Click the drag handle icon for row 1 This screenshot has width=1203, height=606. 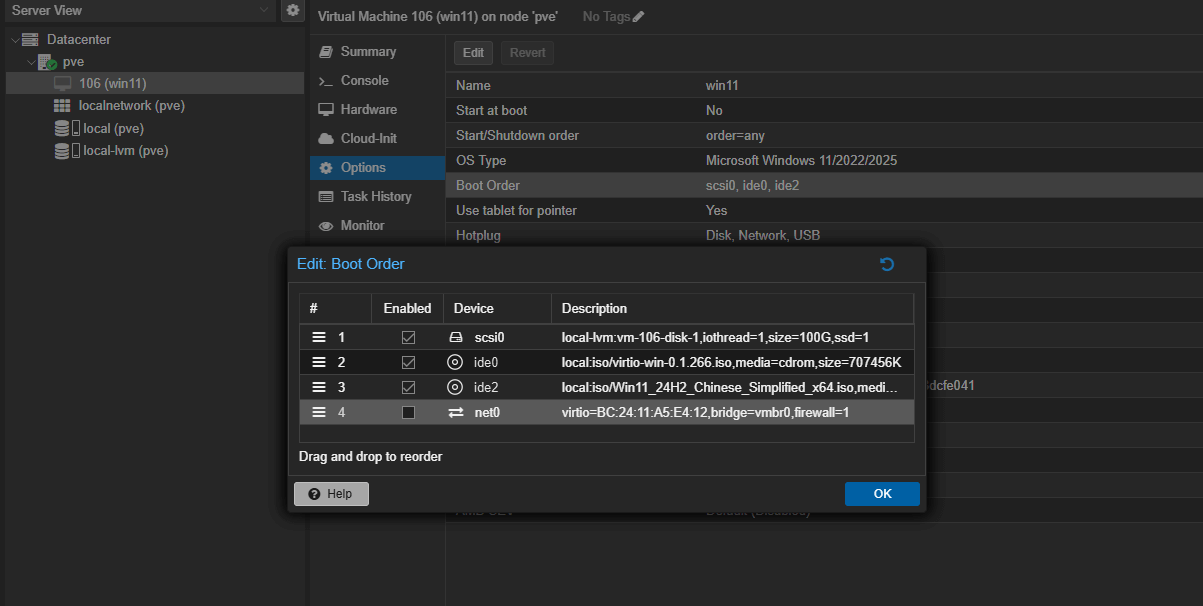[x=319, y=338]
